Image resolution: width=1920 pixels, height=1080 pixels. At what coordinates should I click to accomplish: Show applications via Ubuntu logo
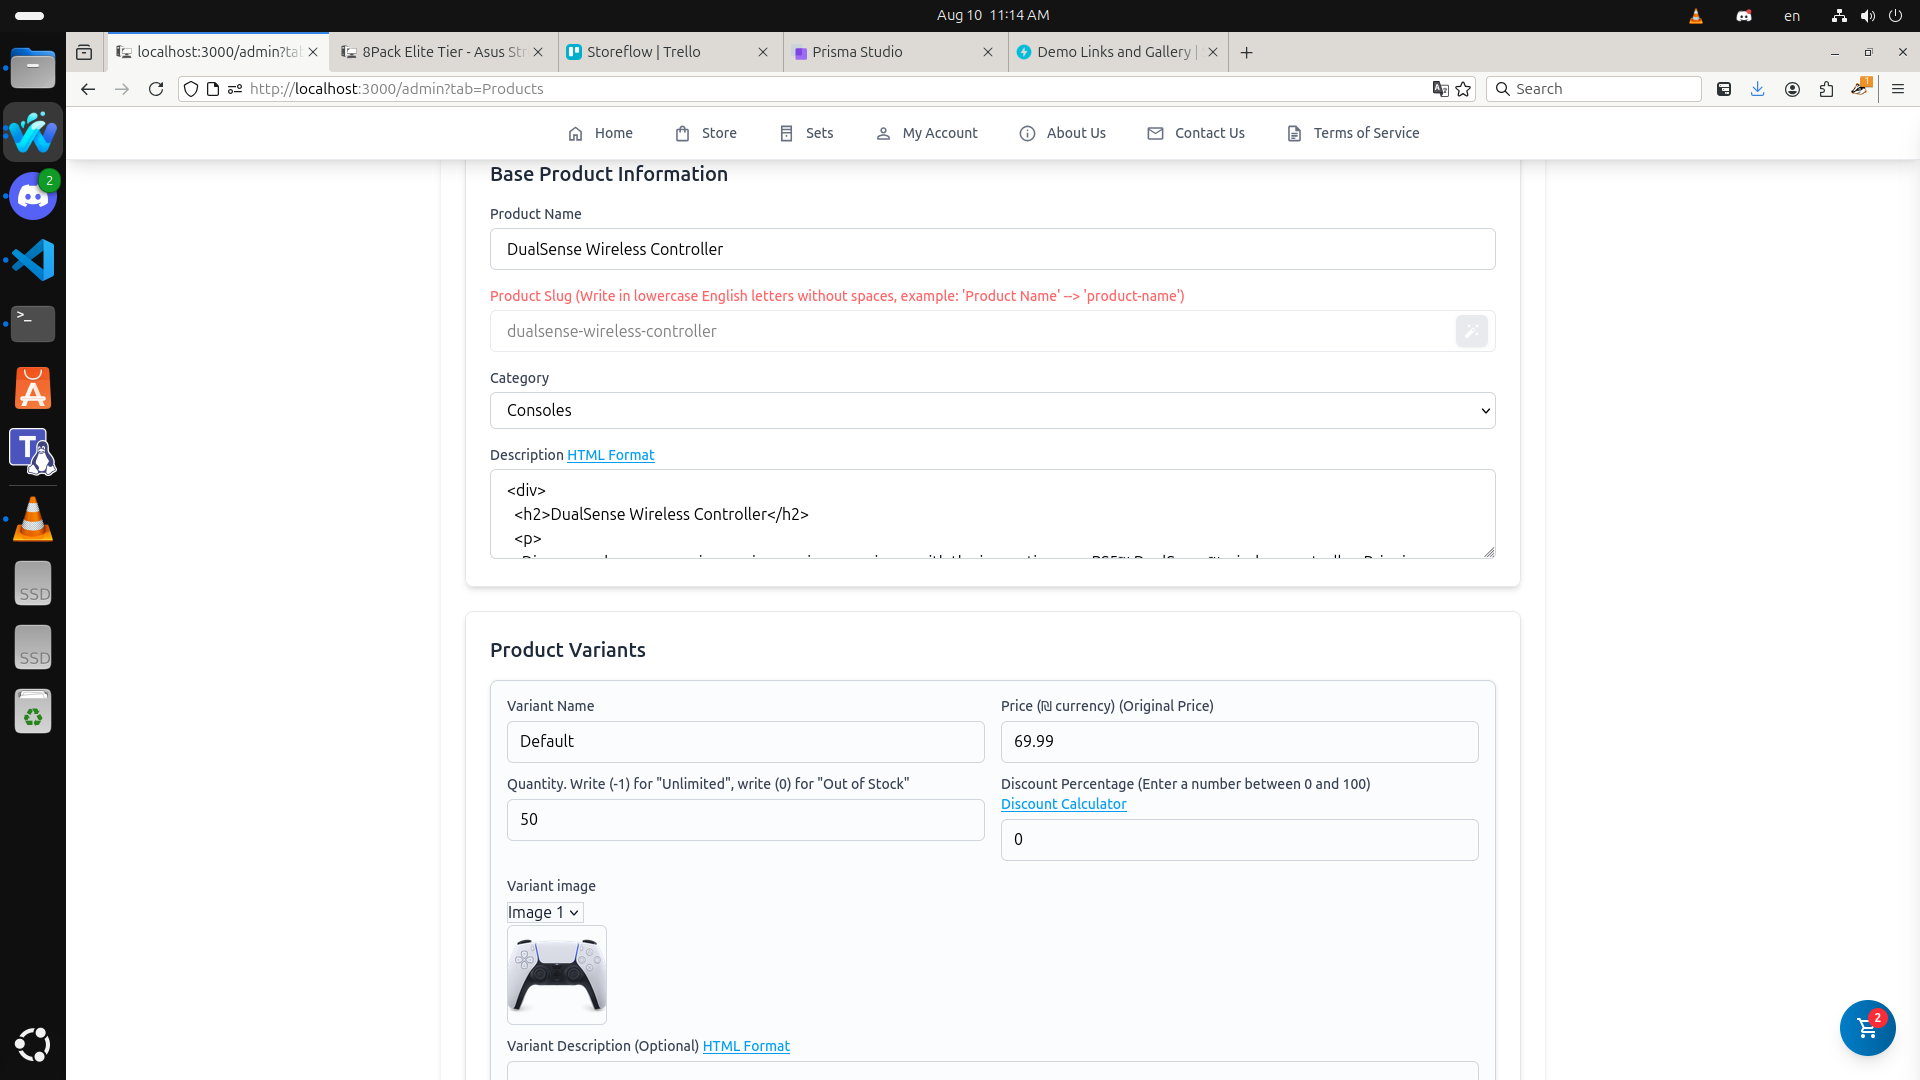pos(33,1044)
